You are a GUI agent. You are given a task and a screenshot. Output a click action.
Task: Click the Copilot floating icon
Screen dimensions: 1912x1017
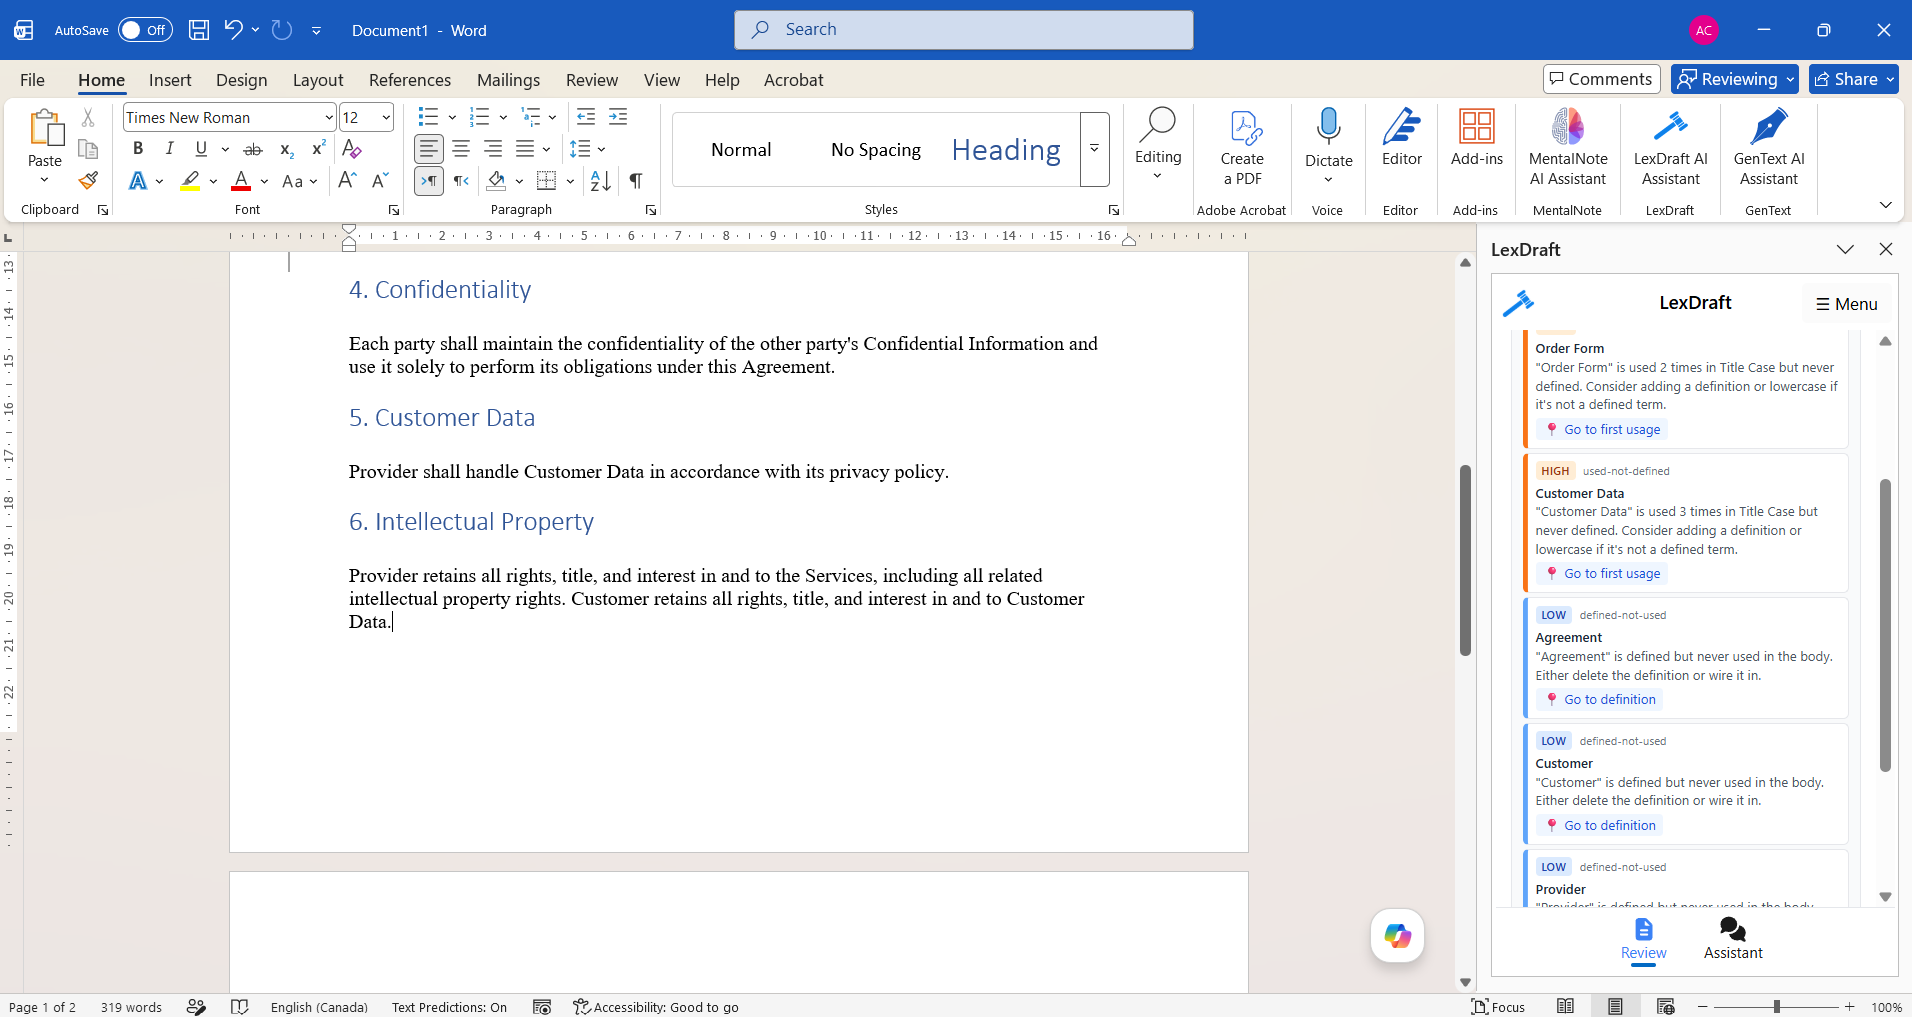[1397, 936]
